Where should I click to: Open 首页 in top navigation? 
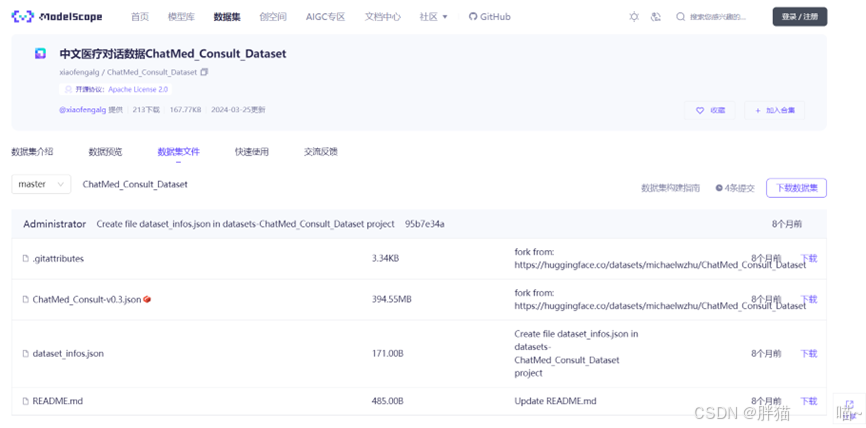(140, 17)
